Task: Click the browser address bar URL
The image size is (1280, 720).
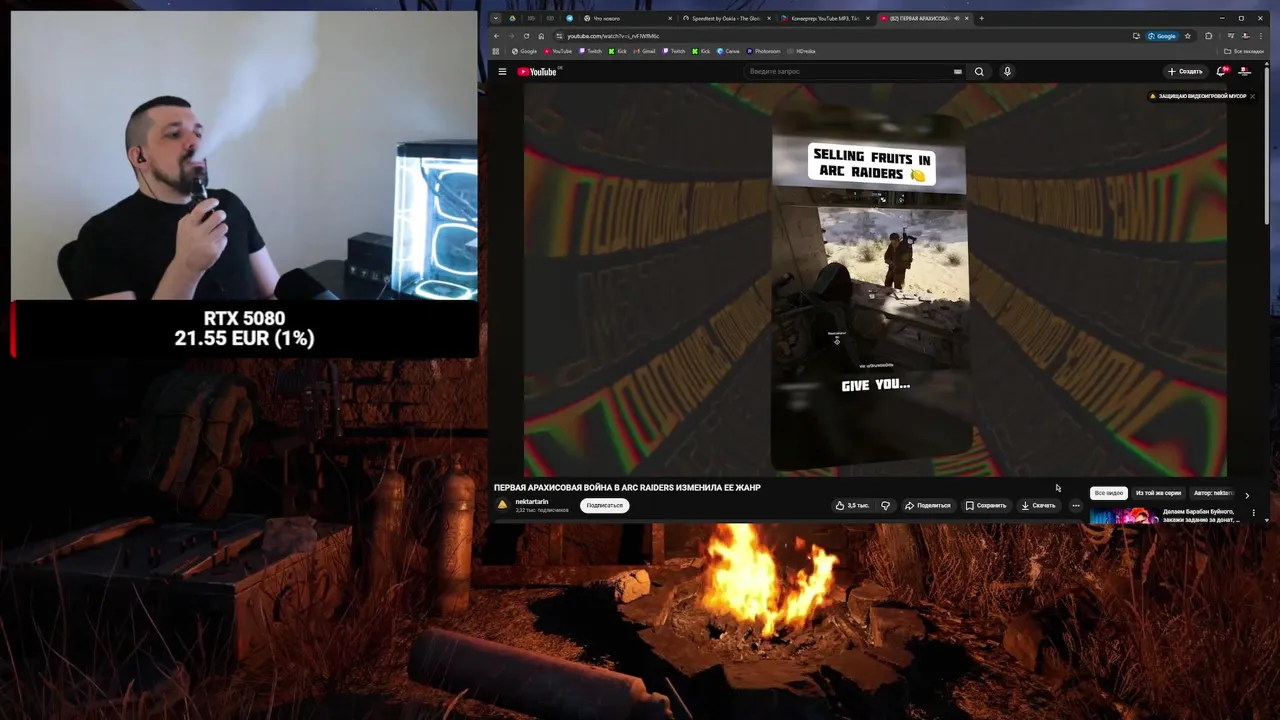Action: [613, 36]
